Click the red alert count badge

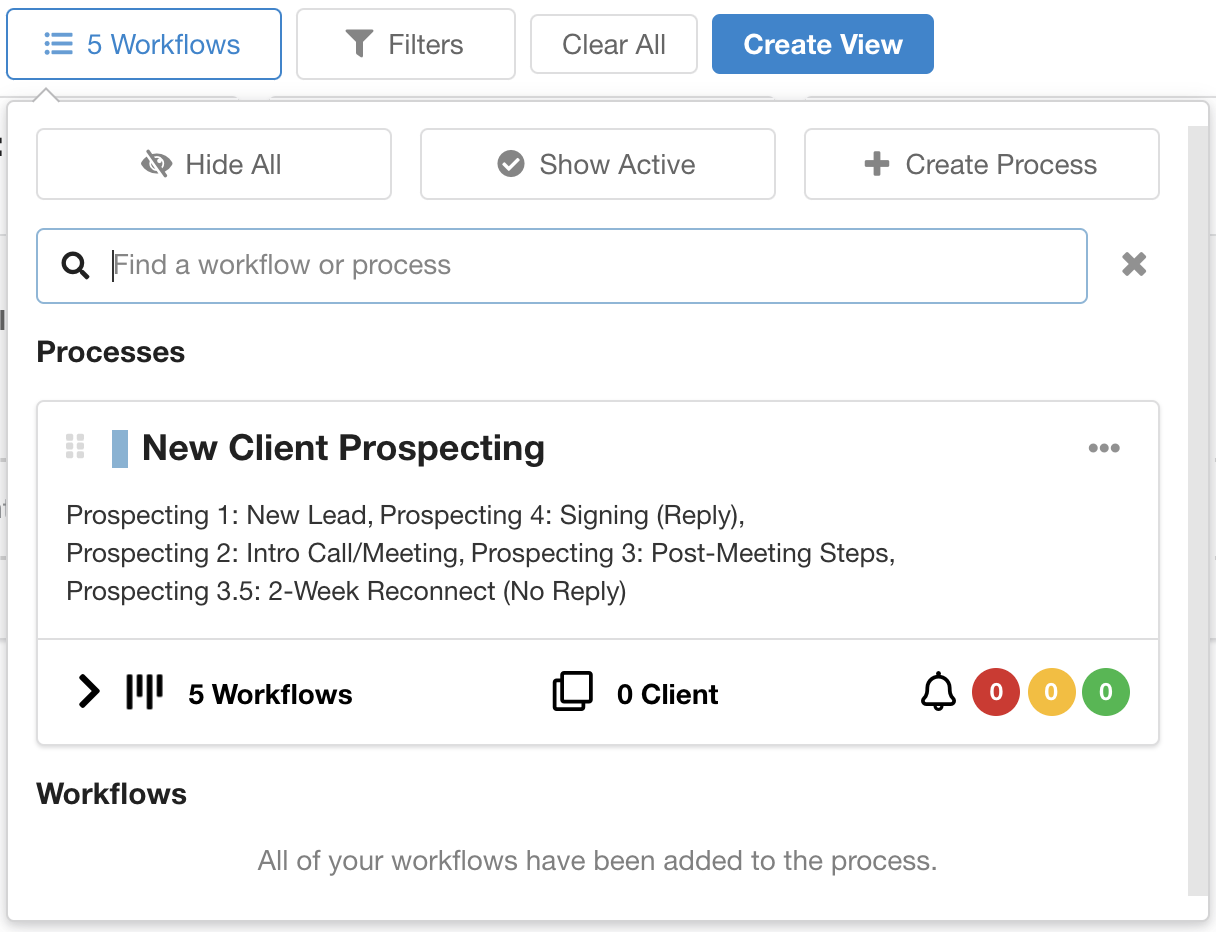tap(995, 692)
